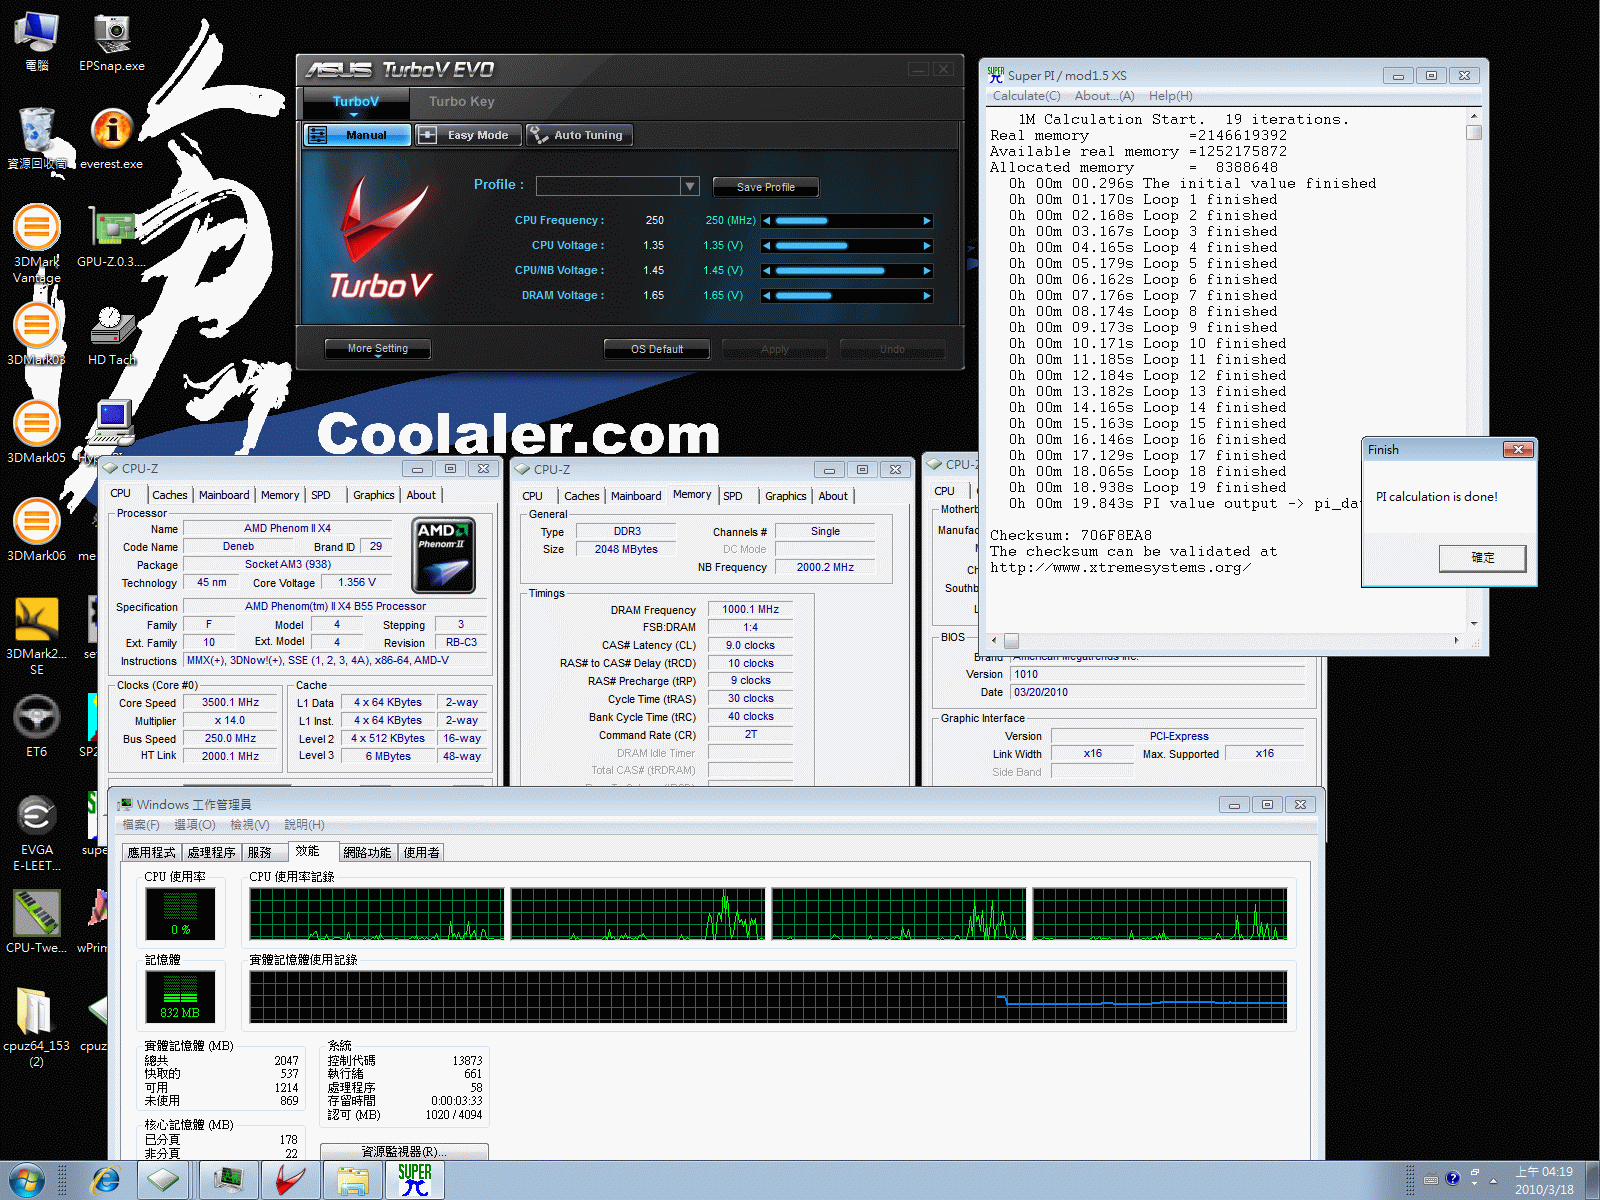Open the ET6 desktop icon
This screenshot has height=1200, width=1600.
37,726
